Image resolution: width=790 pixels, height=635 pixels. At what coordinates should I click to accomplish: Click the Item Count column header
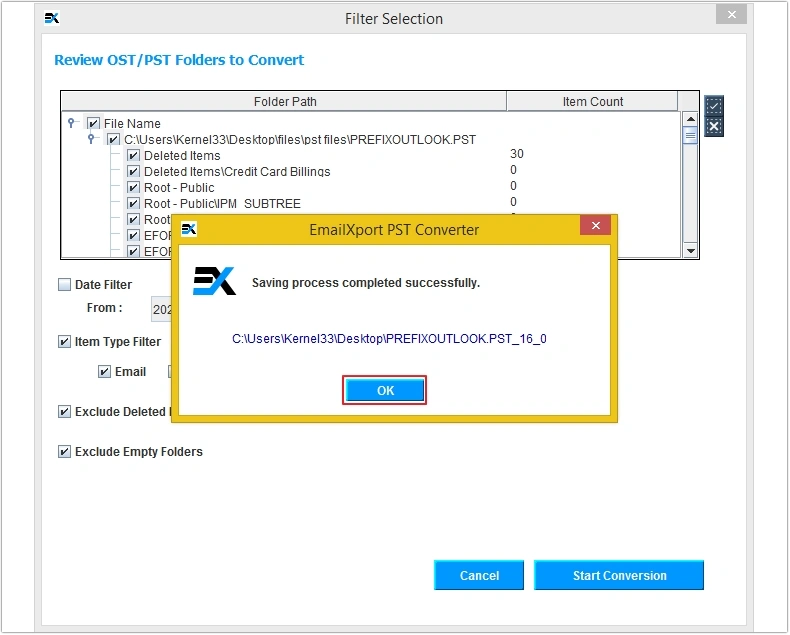point(592,102)
